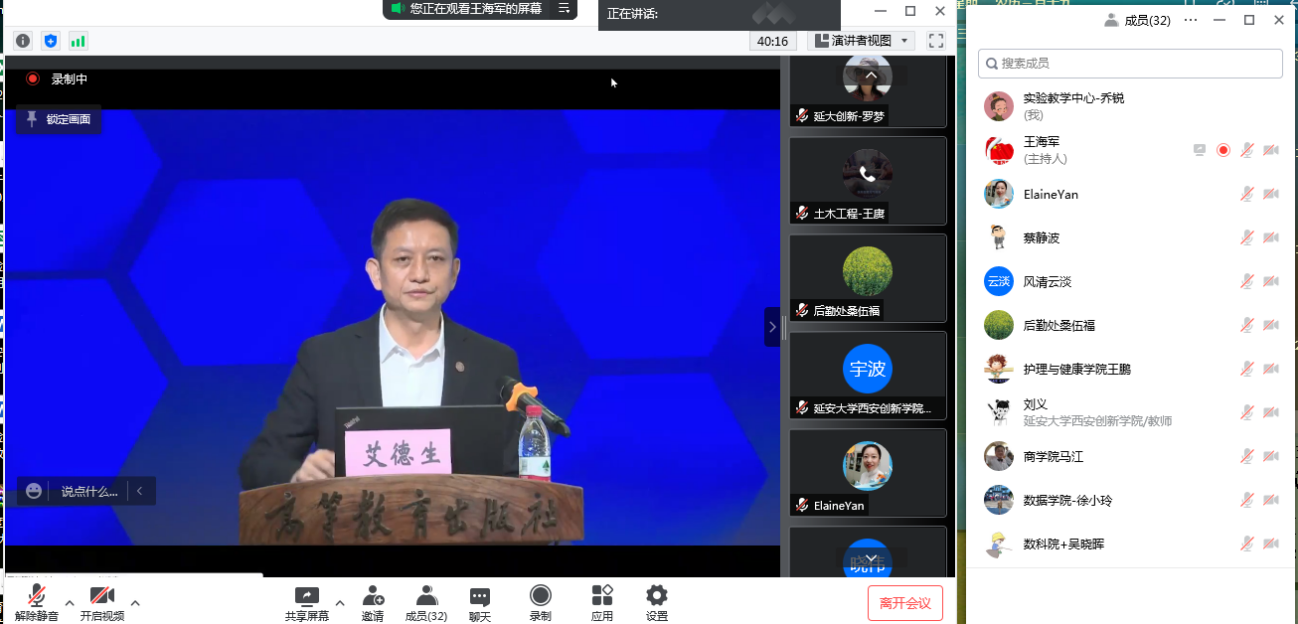Screen dimensions: 1298x624
Task: Click the meeting info icon
Action: [22, 41]
